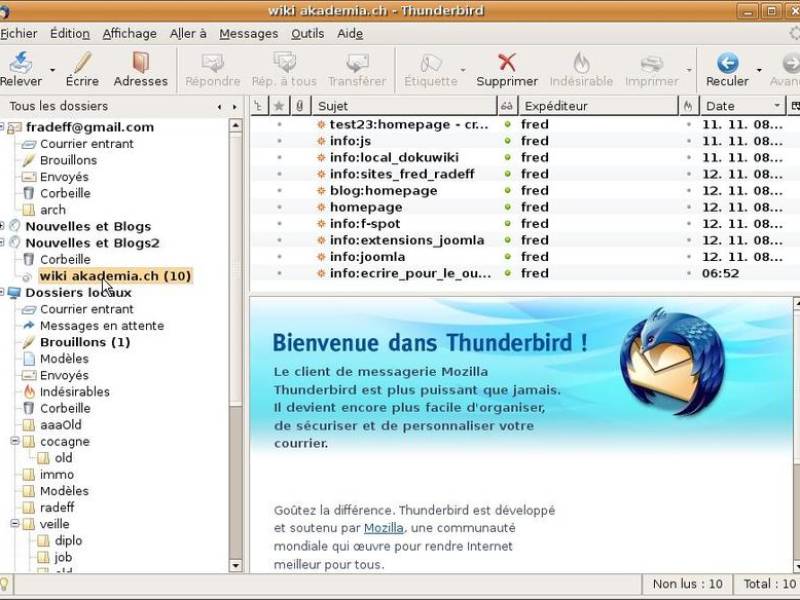Click folder pane scrollbar down arrow
The image size is (800, 600).
coord(236,565)
